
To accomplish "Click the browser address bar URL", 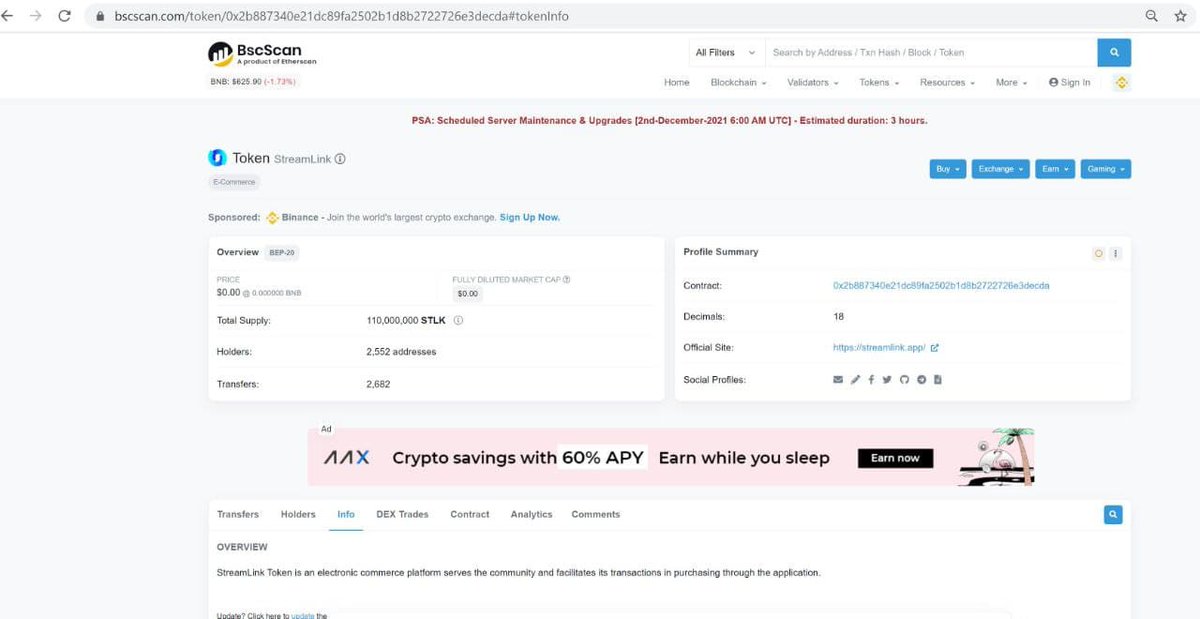I will pos(342,17).
